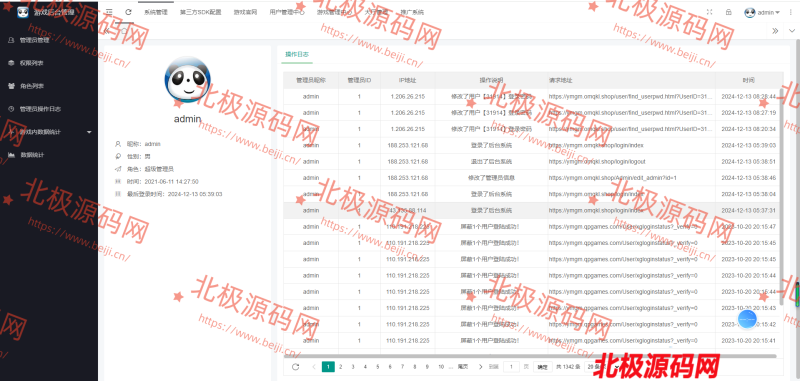Click the large panda profile picture
Screen dimensions: 800x381
187,80
